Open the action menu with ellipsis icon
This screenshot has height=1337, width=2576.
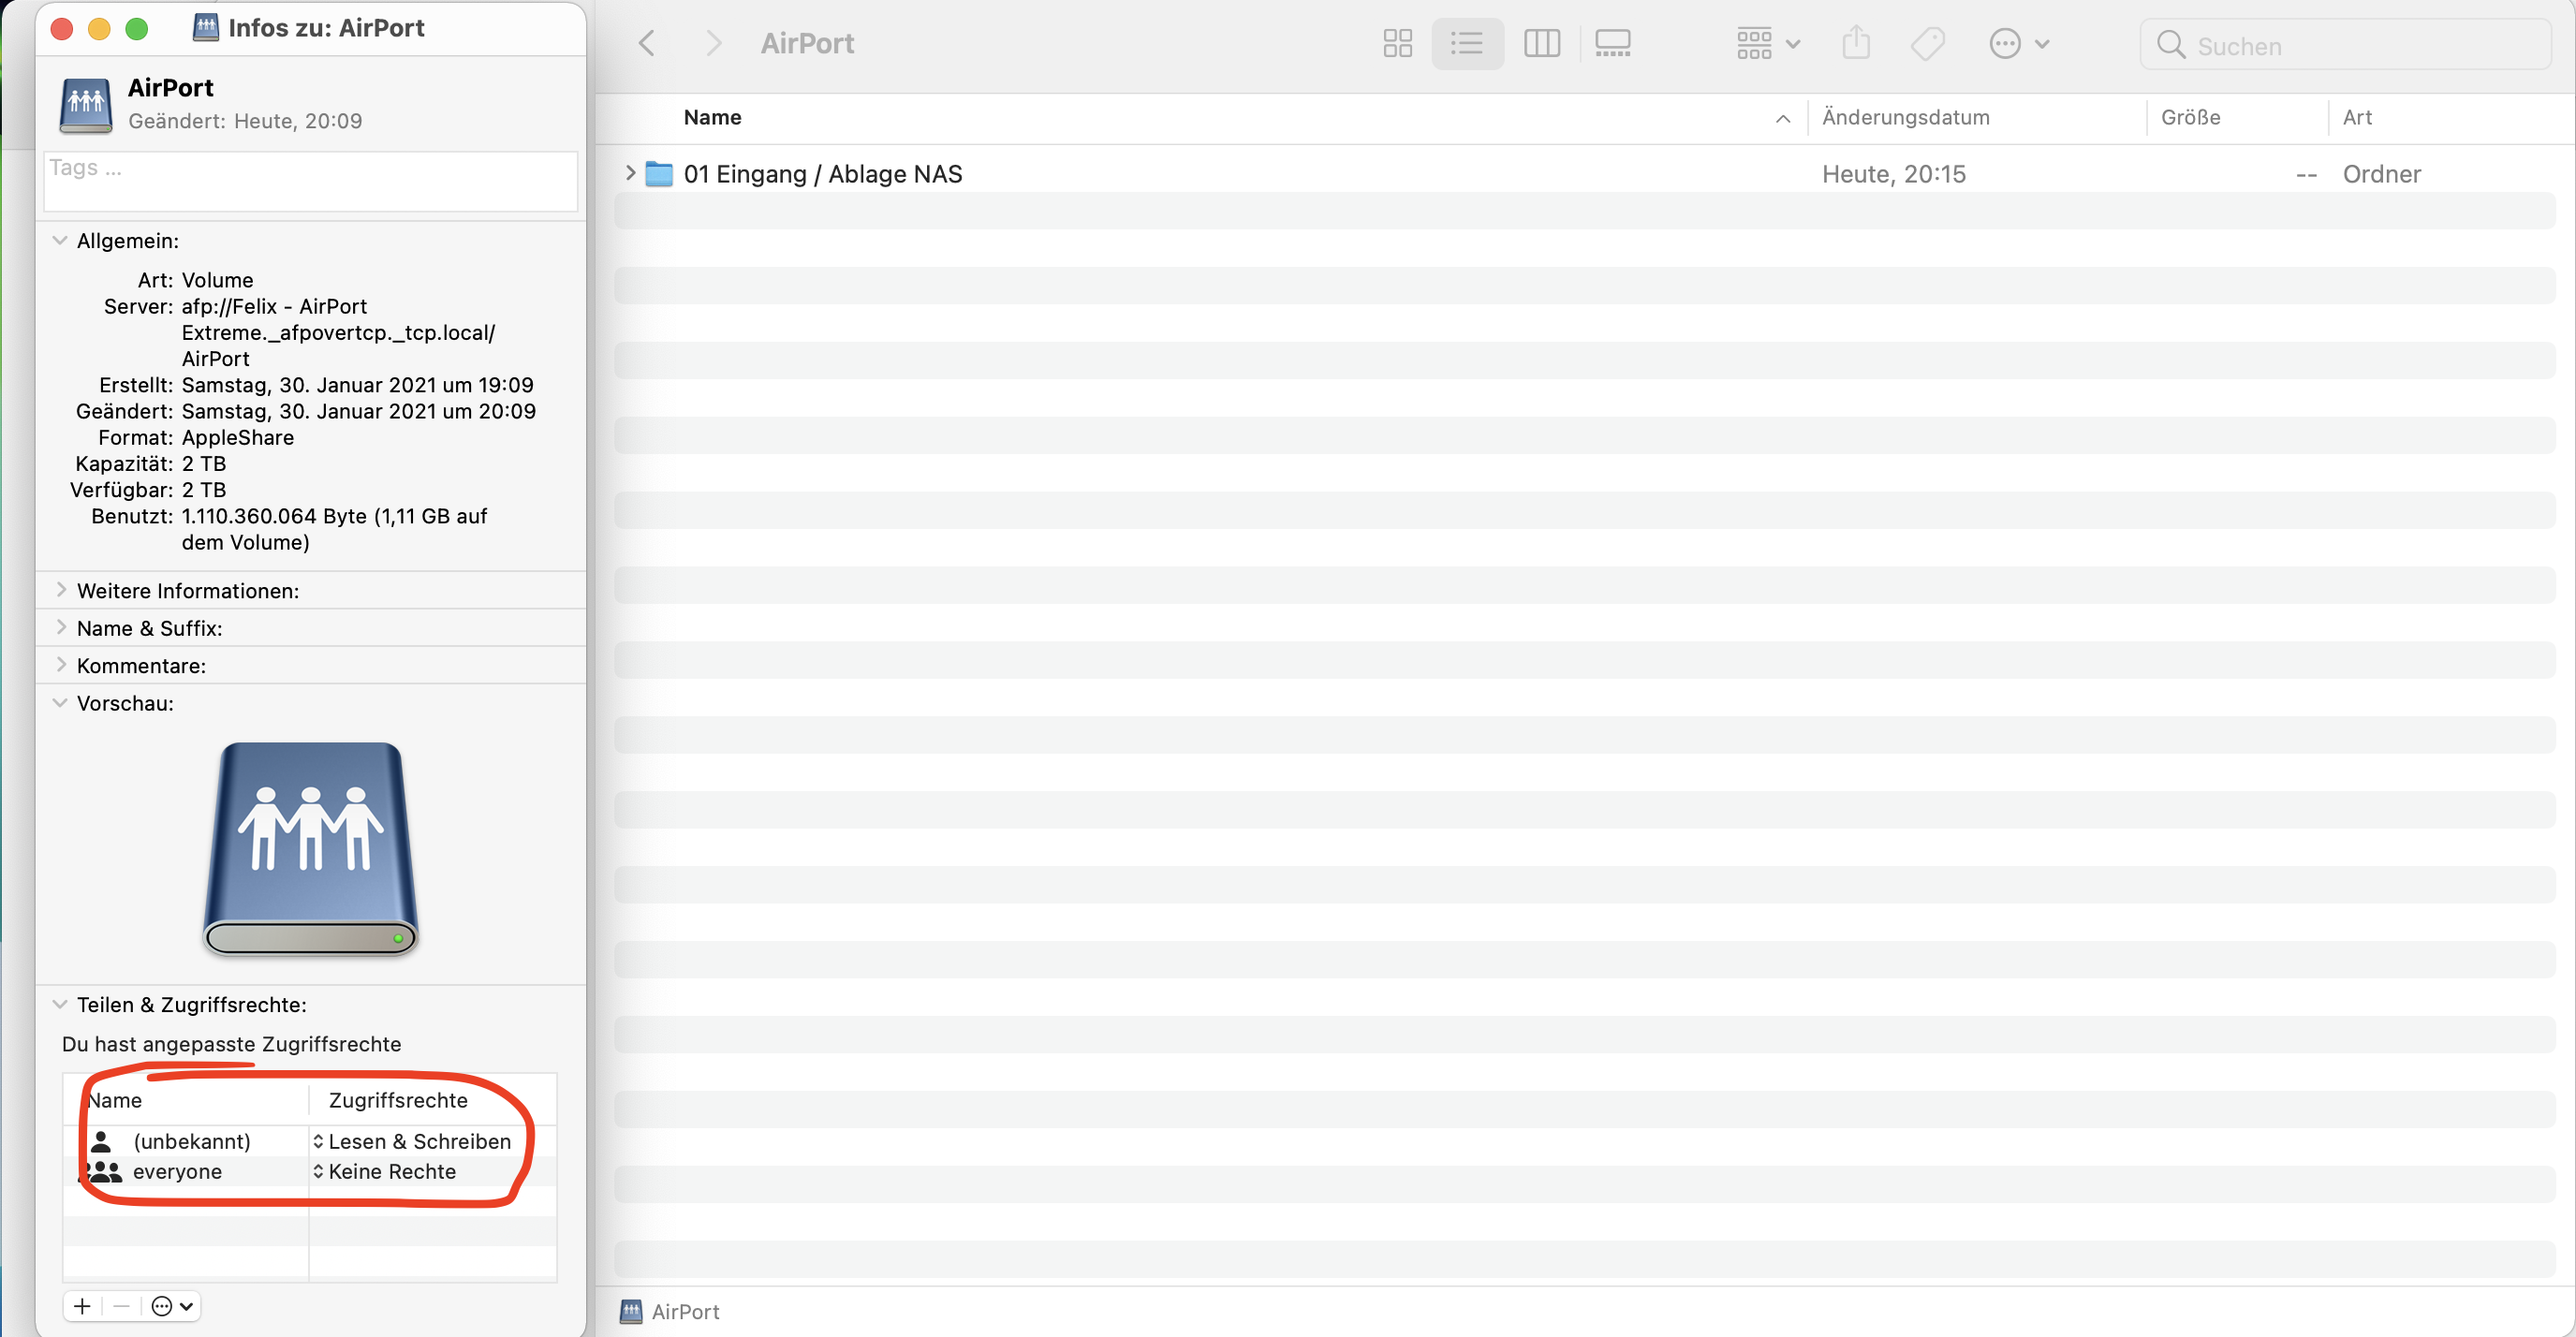[x=2018, y=44]
